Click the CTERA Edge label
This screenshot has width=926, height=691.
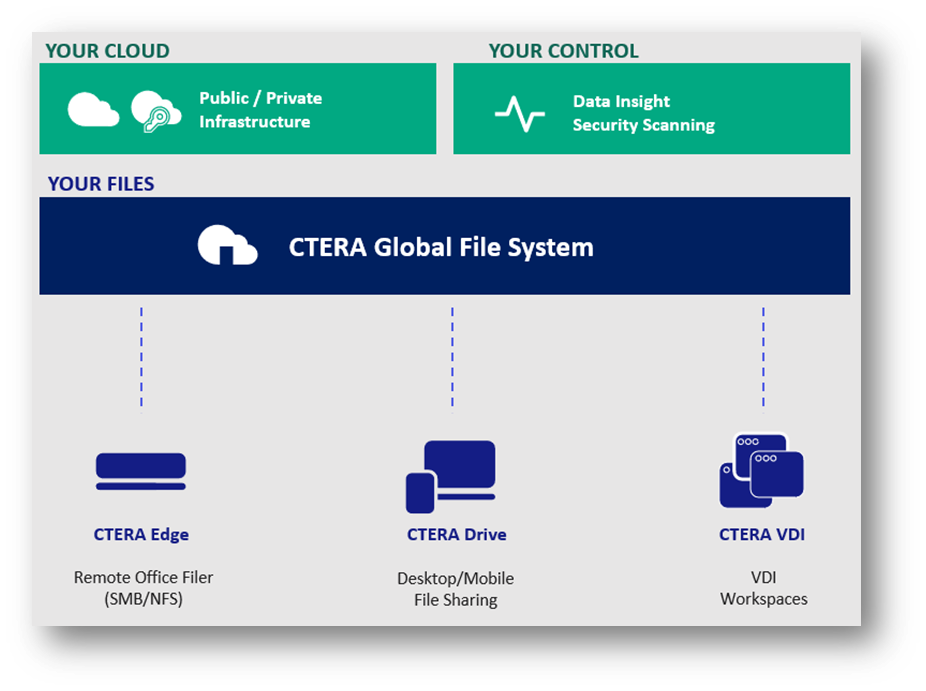[x=141, y=534]
